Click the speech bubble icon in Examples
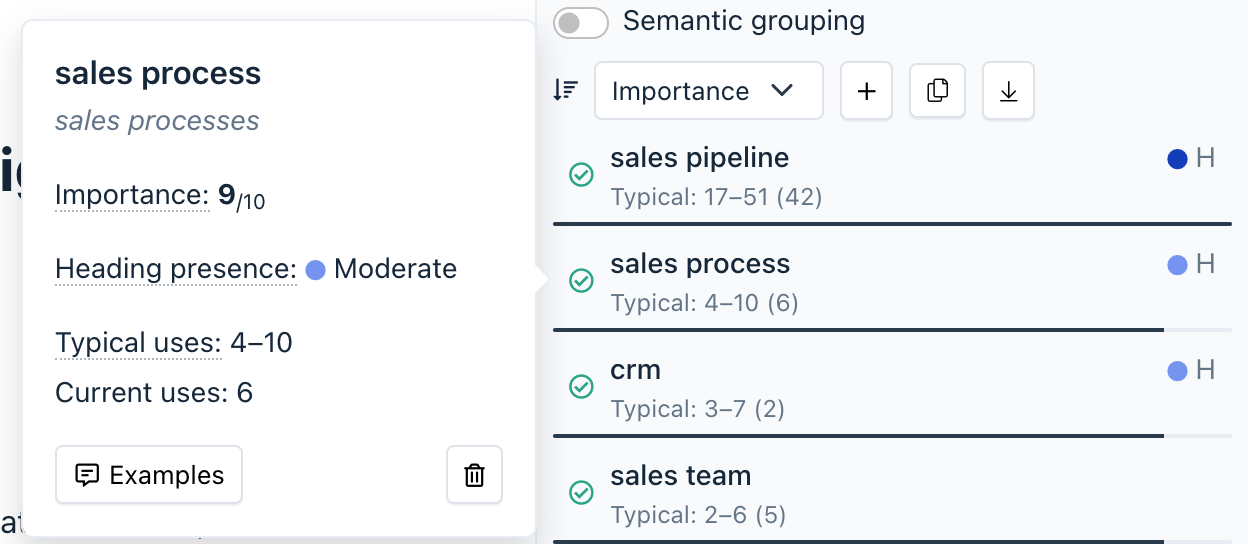Screen dimensions: 1248x544 point(88,475)
